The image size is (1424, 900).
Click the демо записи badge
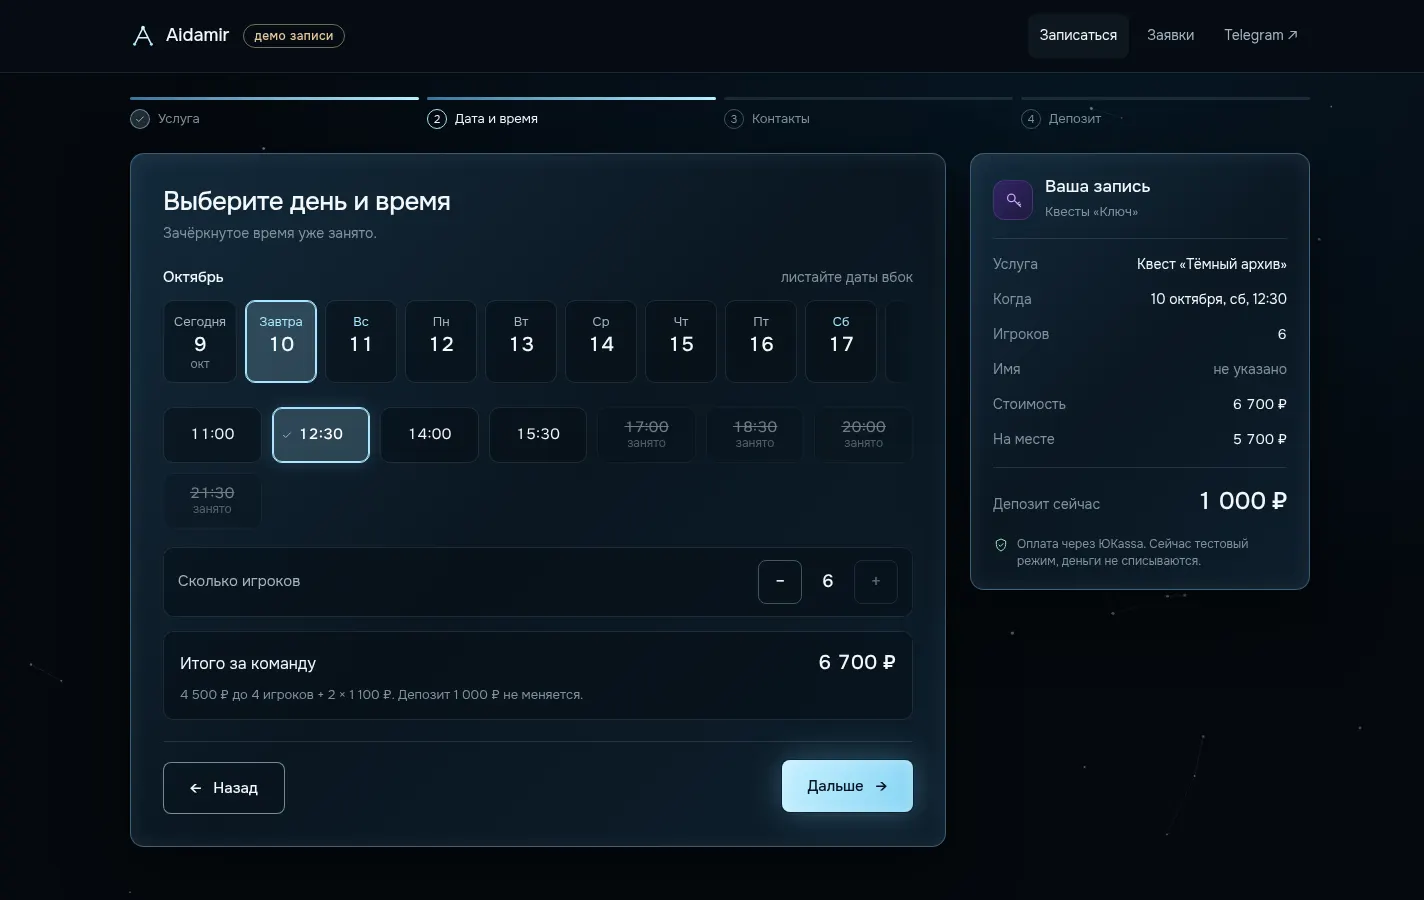tap(294, 36)
